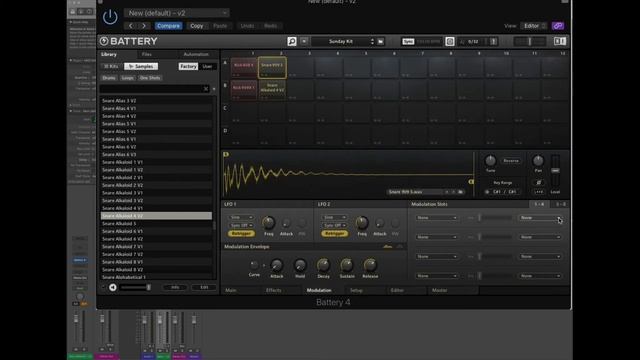
Task: Click the LFO 1 Freq knob
Action: click(x=268, y=223)
